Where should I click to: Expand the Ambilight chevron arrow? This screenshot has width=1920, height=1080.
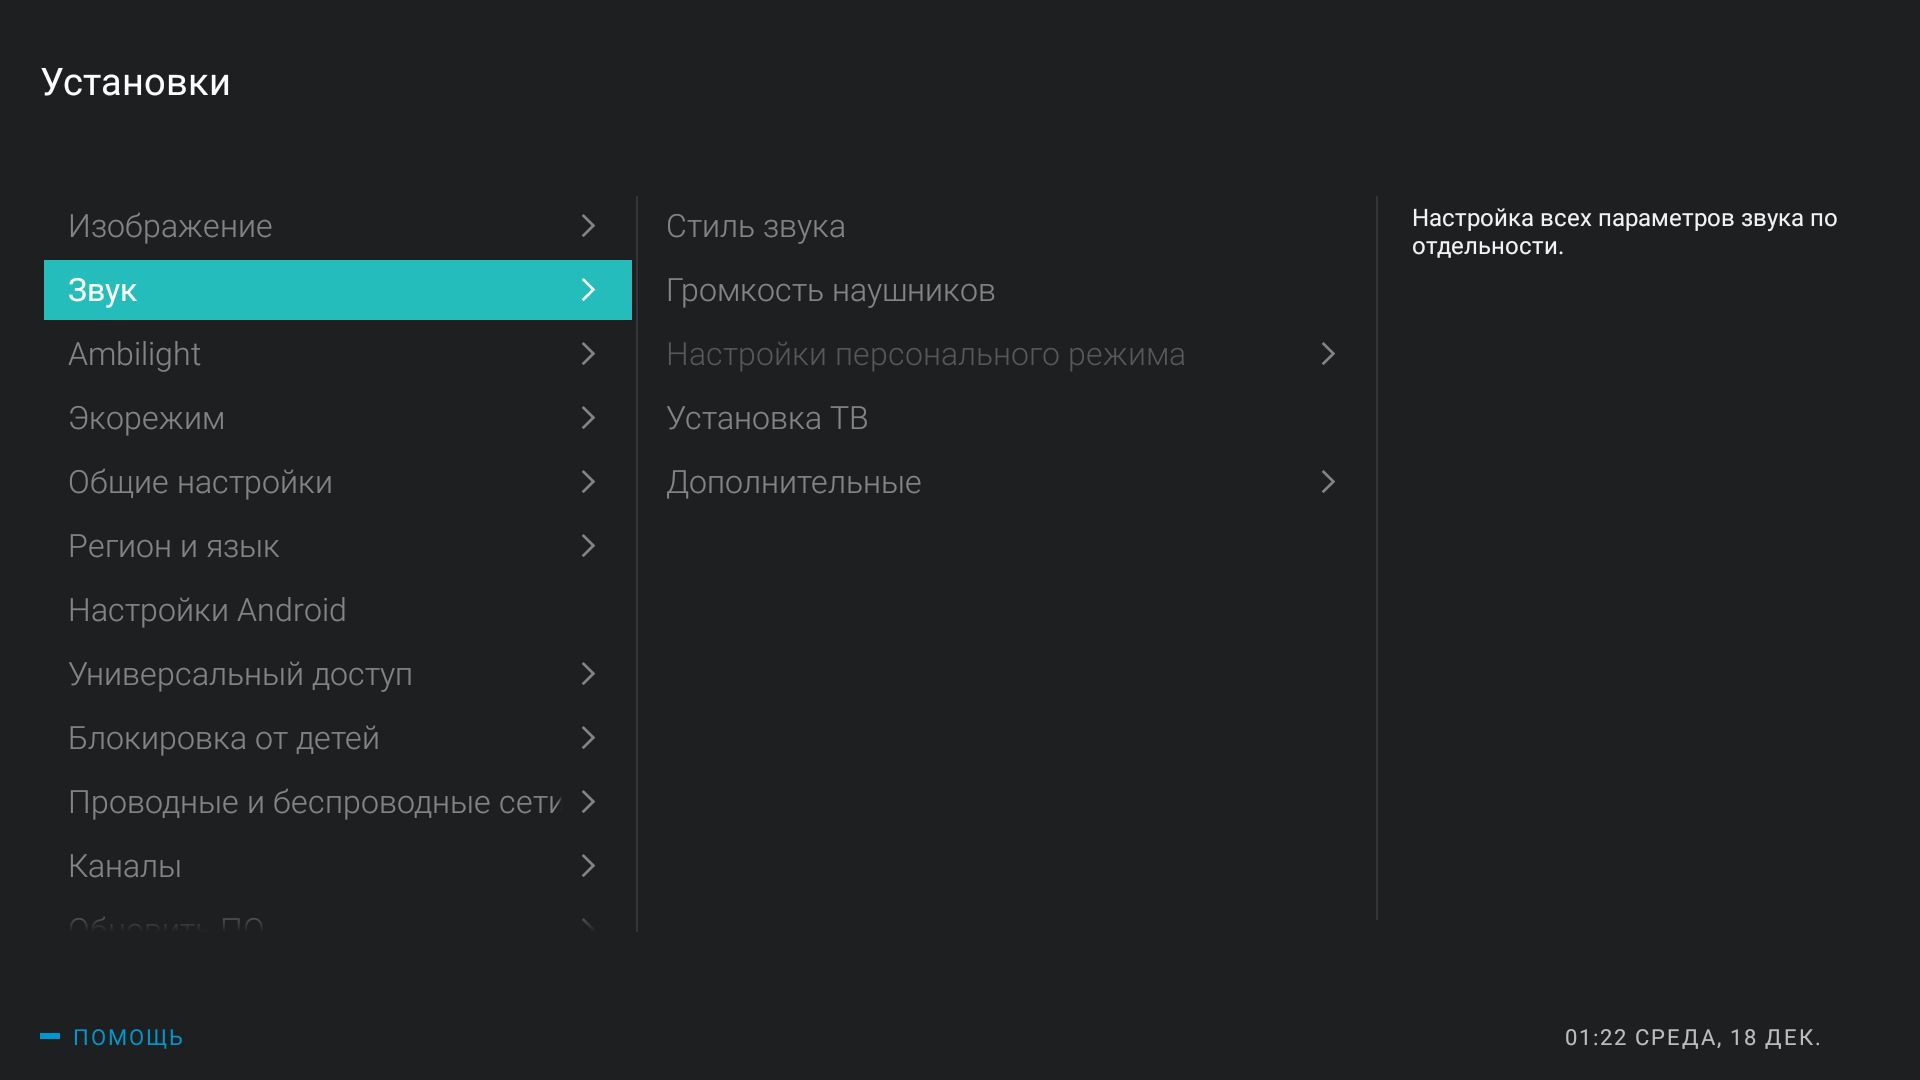588,354
